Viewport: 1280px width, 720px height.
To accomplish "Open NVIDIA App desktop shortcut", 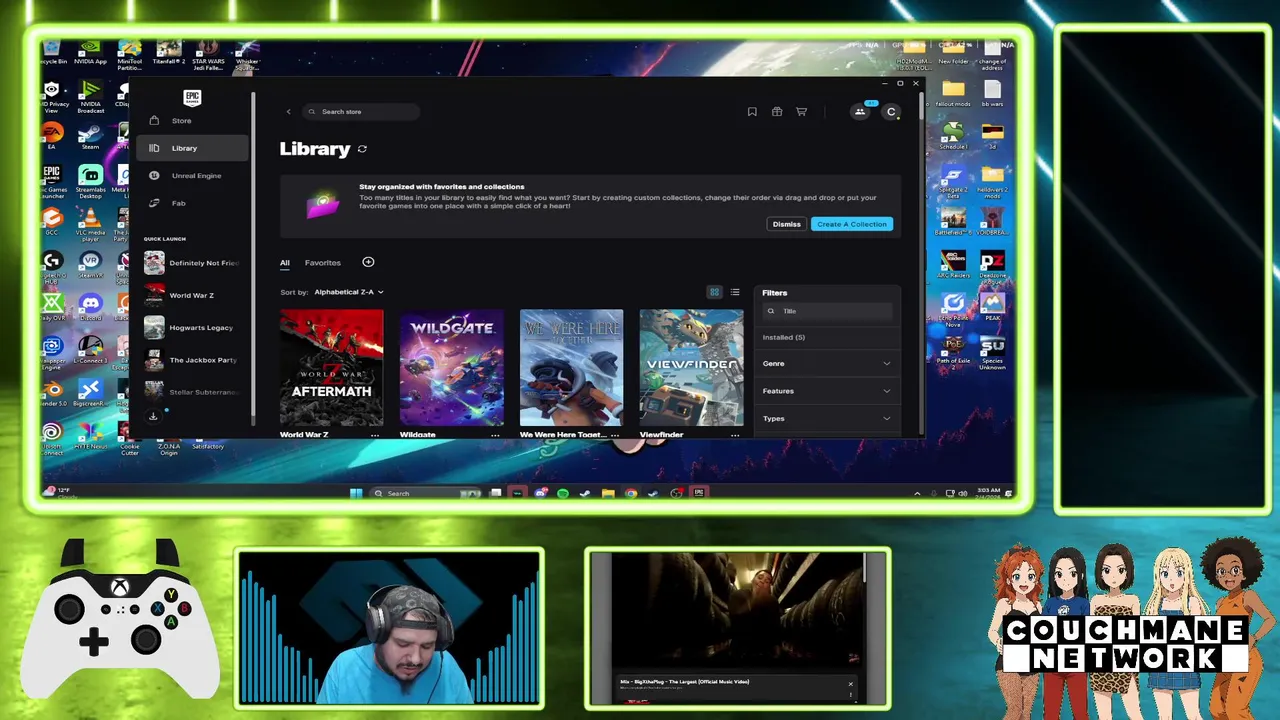I will tap(90, 52).
